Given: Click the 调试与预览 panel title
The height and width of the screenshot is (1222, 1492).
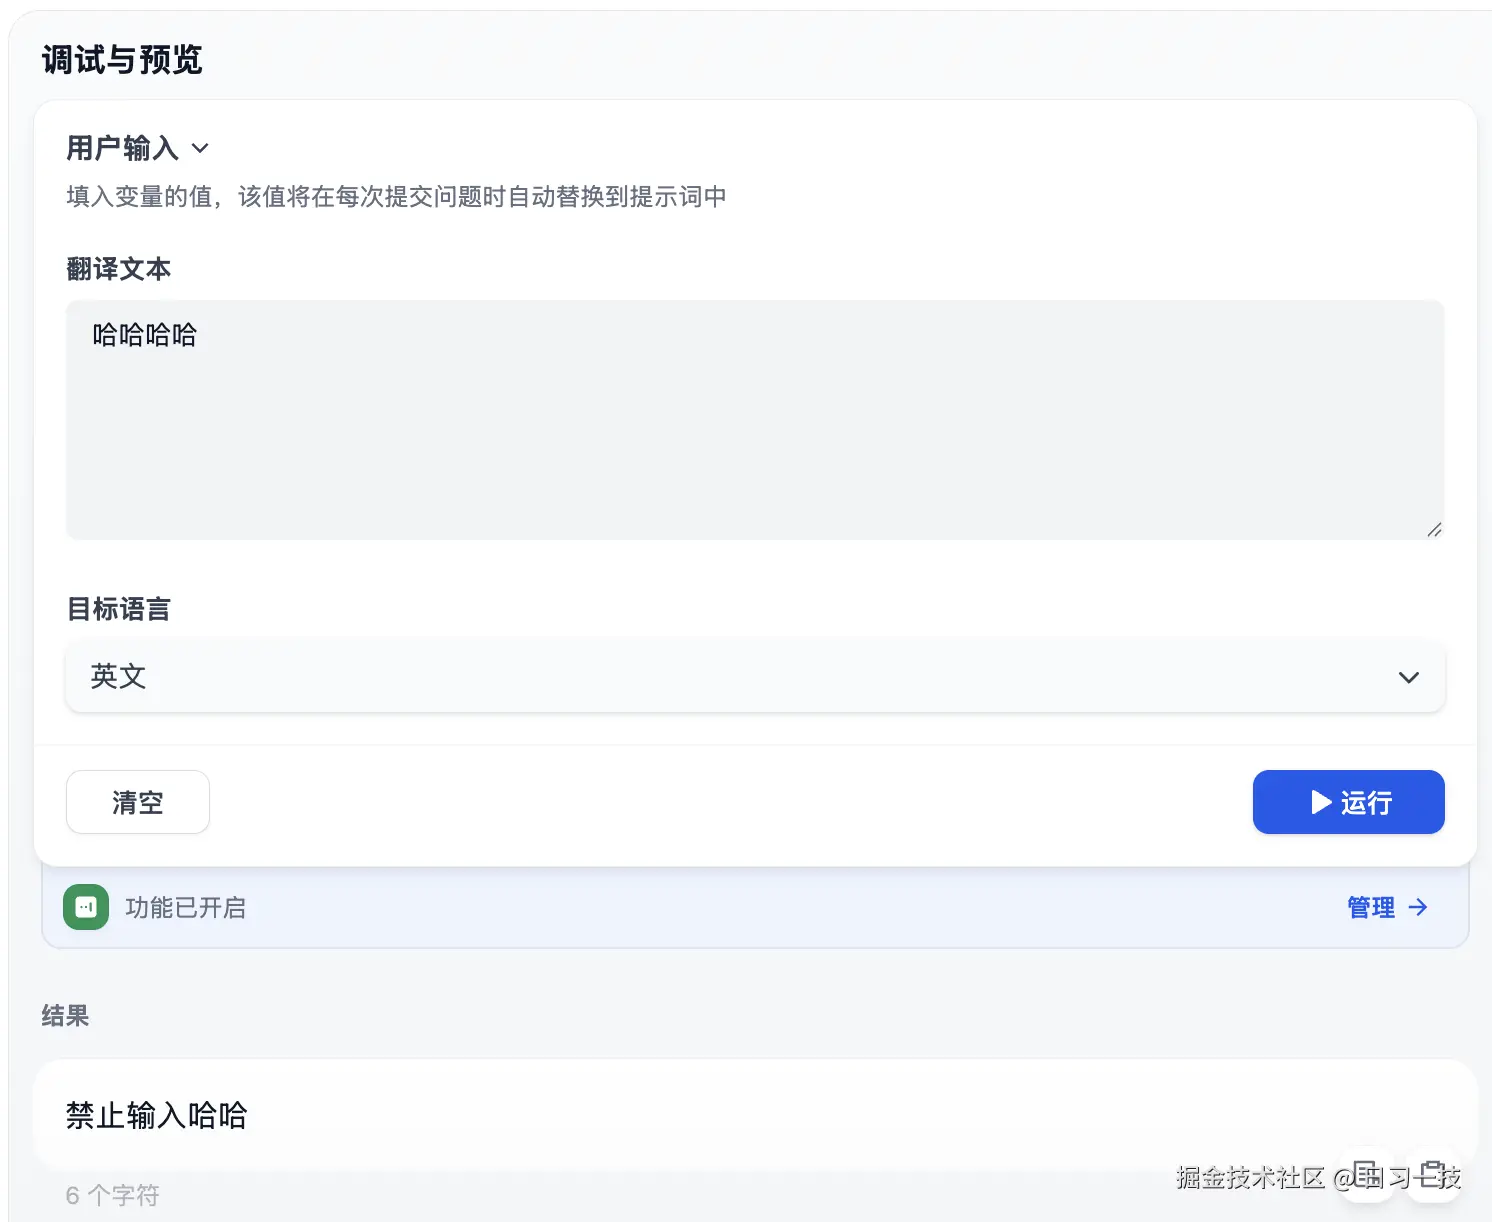Looking at the screenshot, I should tap(122, 60).
